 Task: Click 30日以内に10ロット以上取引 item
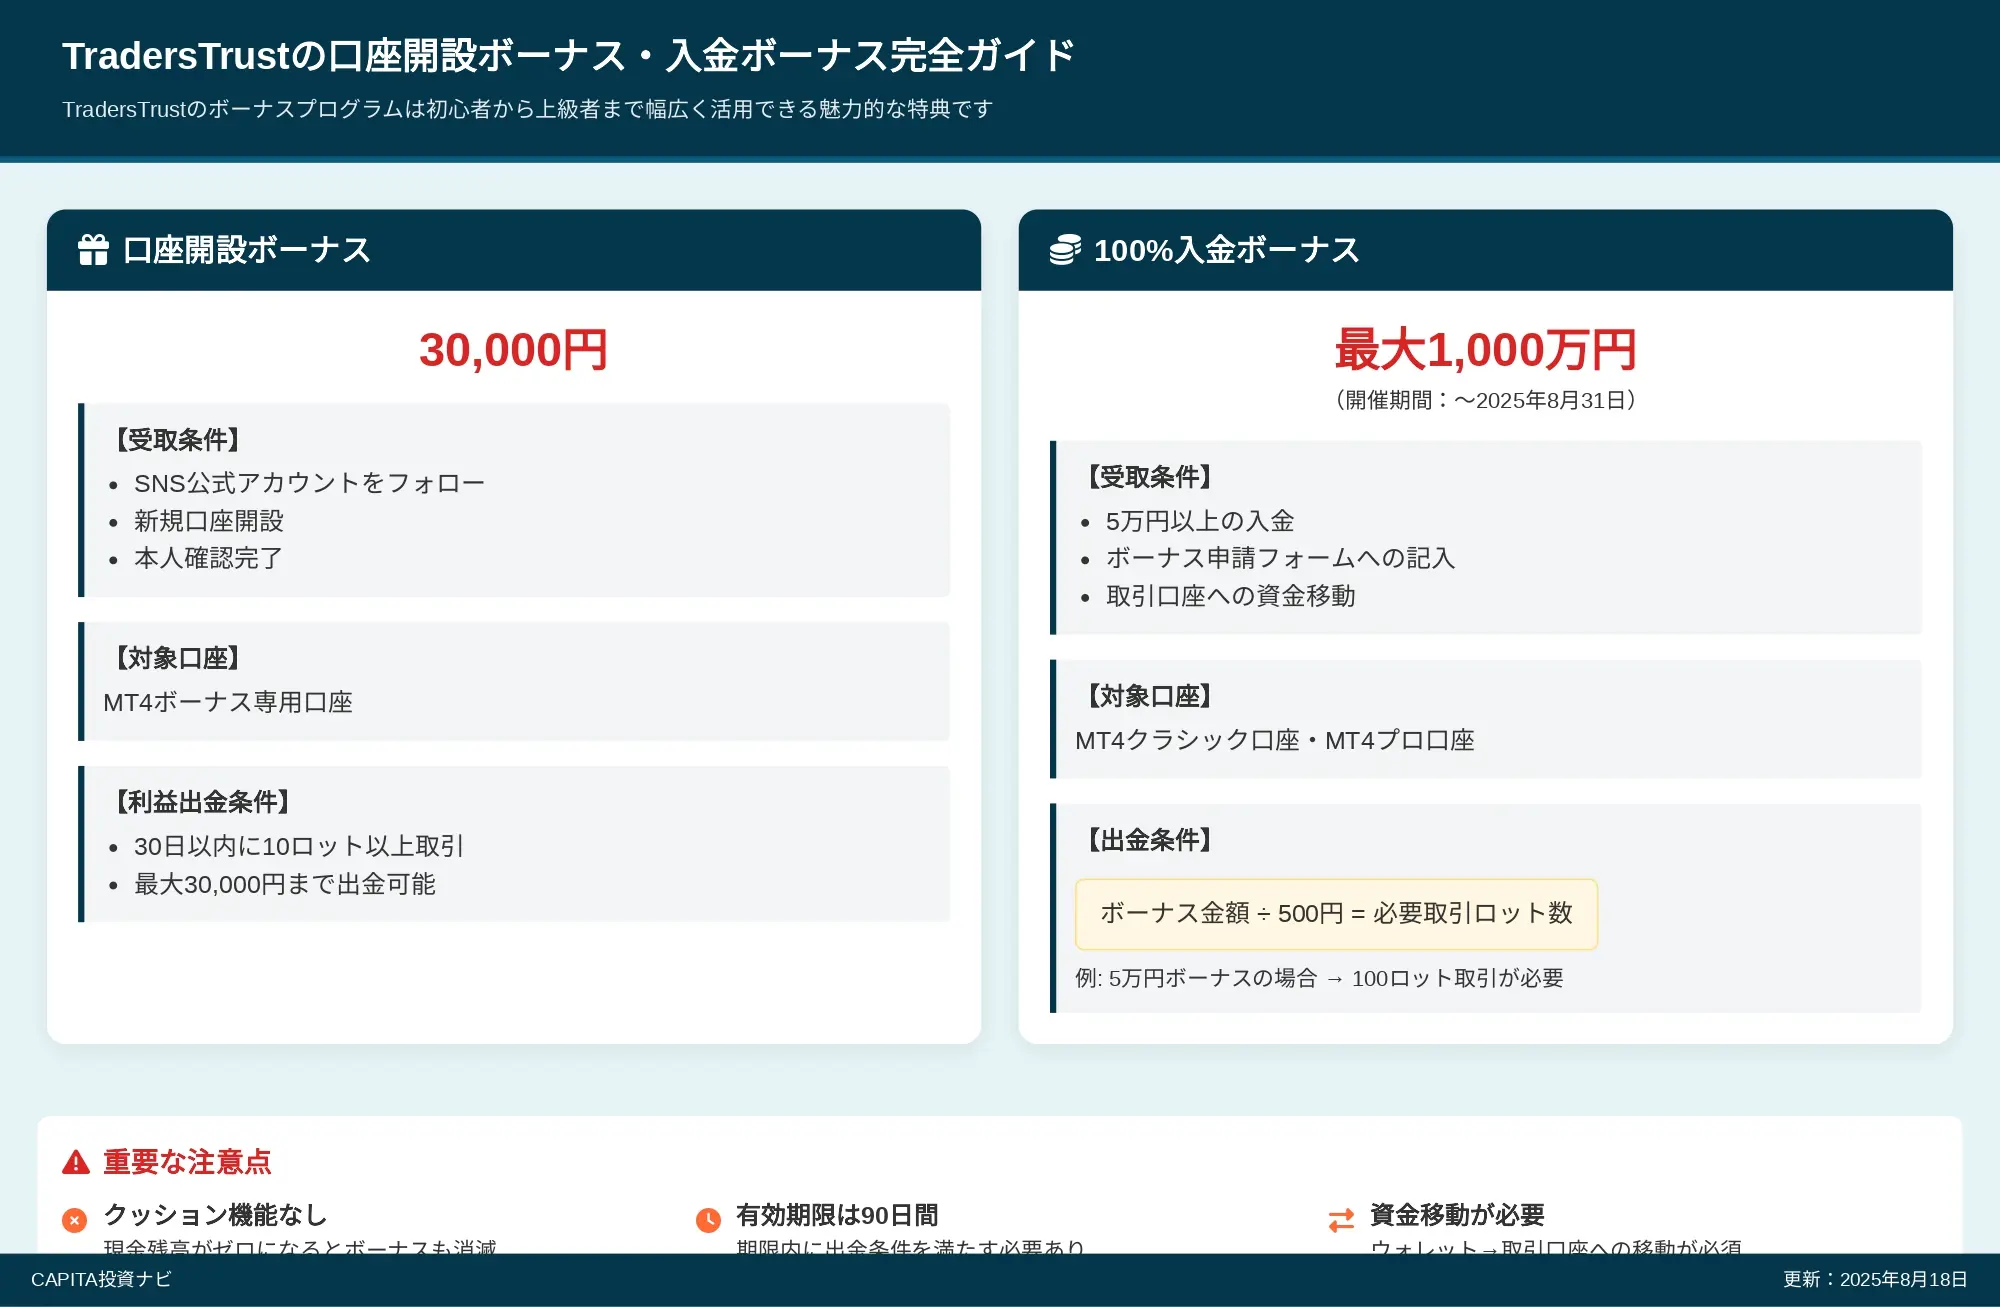coord(299,846)
